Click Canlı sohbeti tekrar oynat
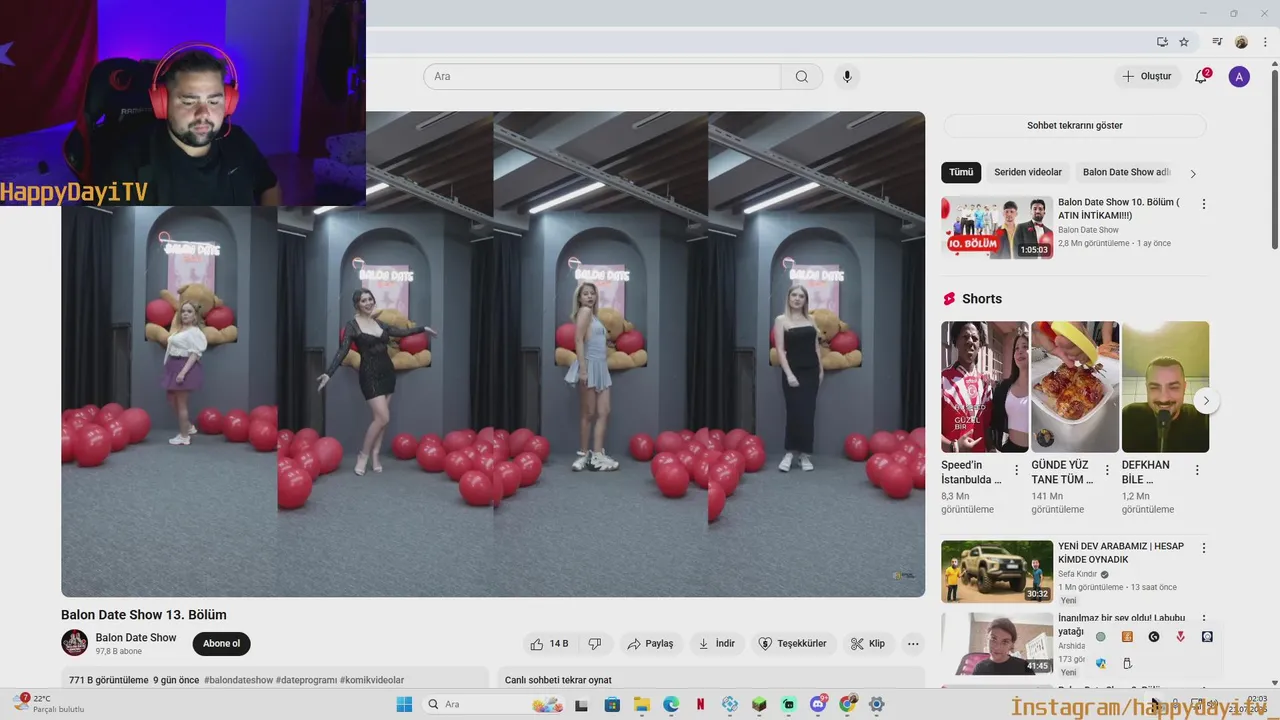 [x=558, y=680]
